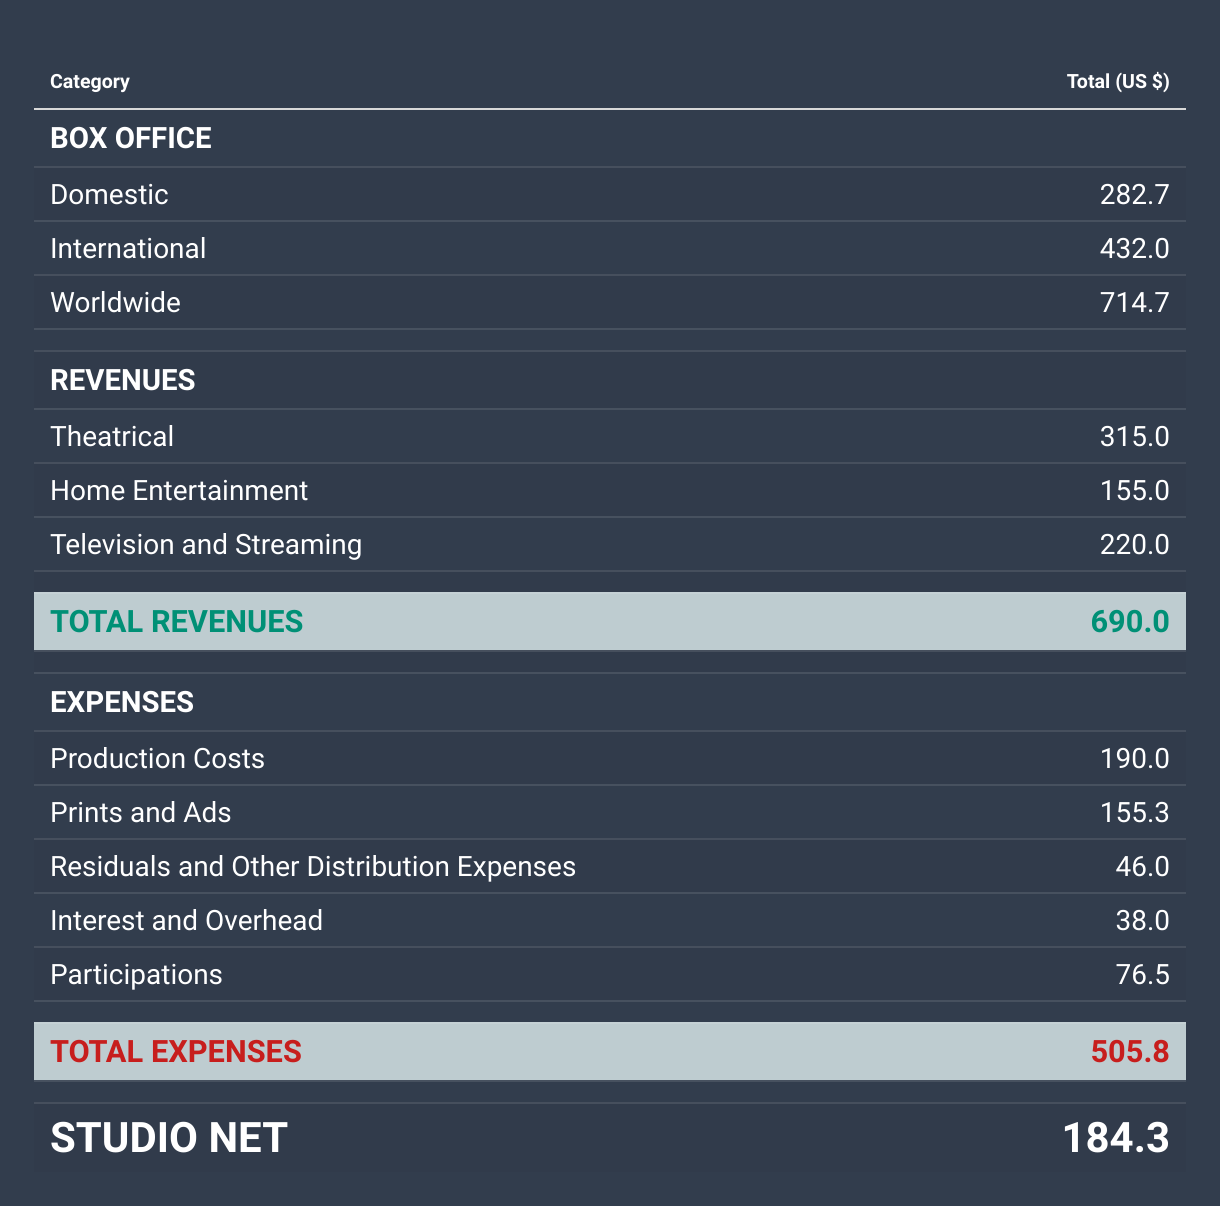This screenshot has height=1206, width=1220.
Task: Click the Participations value 76.5
Action: pos(1142,974)
